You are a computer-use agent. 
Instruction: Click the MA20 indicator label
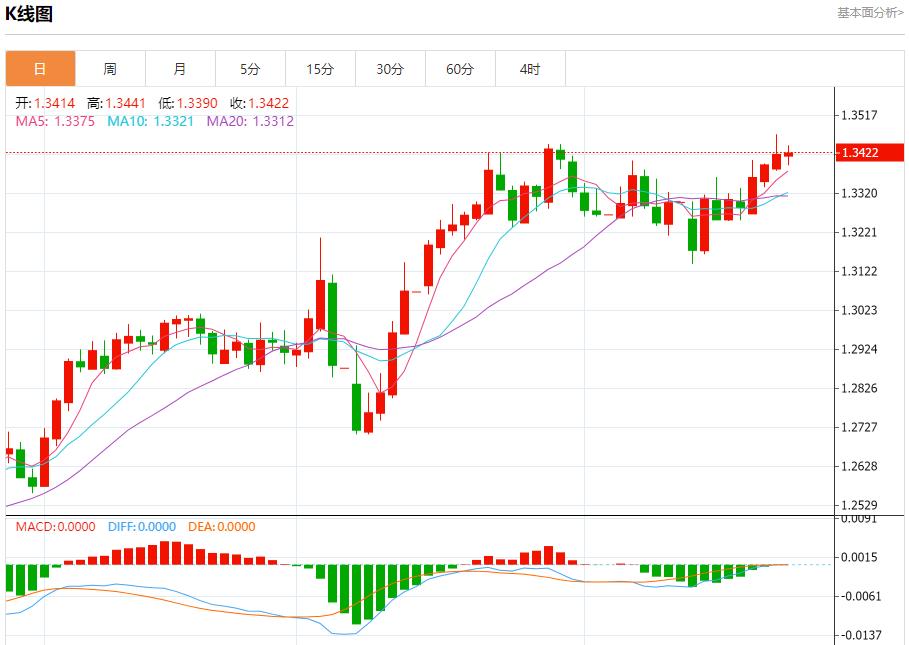tap(250, 121)
